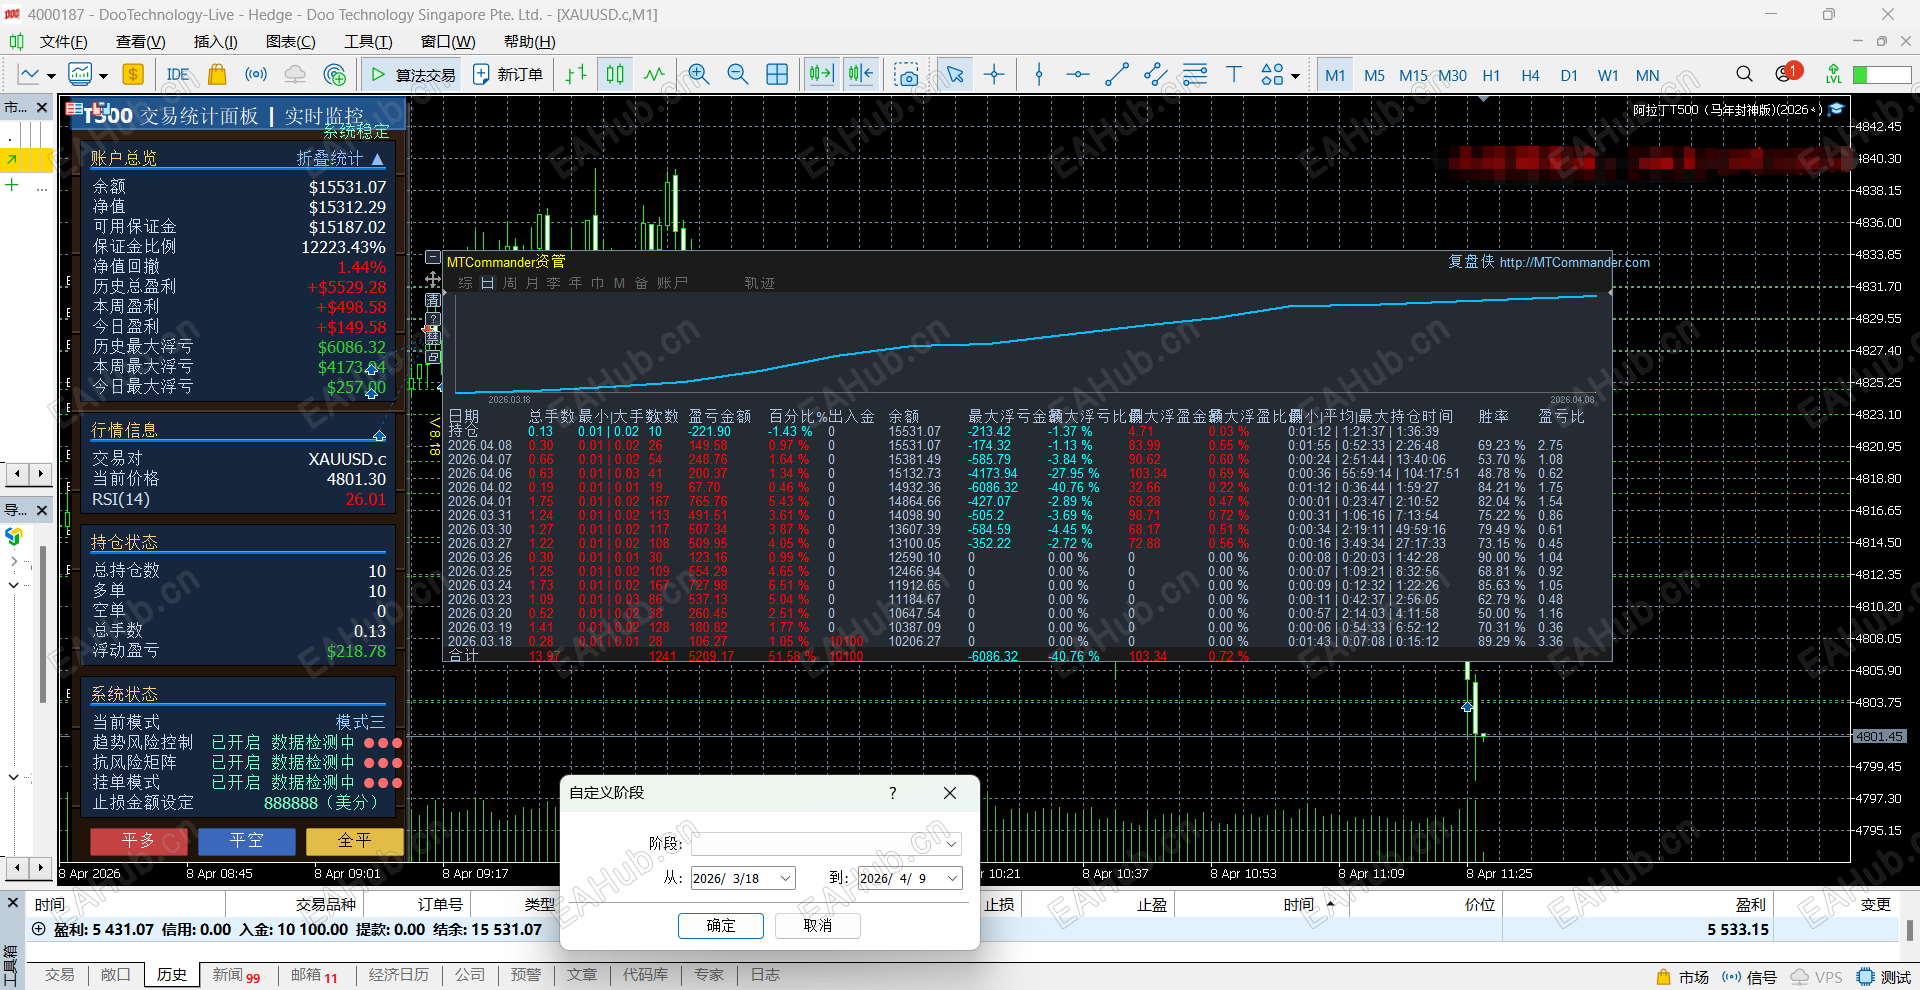Open the 阶段 period dropdown in dialog
This screenshot has height=990, width=1920.
(951, 843)
